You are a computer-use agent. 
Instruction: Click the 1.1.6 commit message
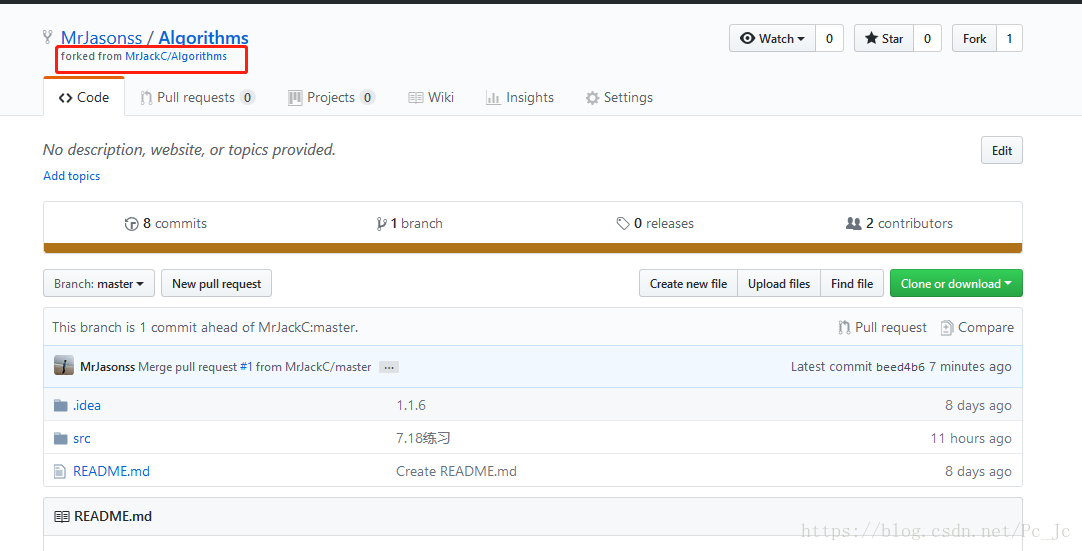(411, 405)
